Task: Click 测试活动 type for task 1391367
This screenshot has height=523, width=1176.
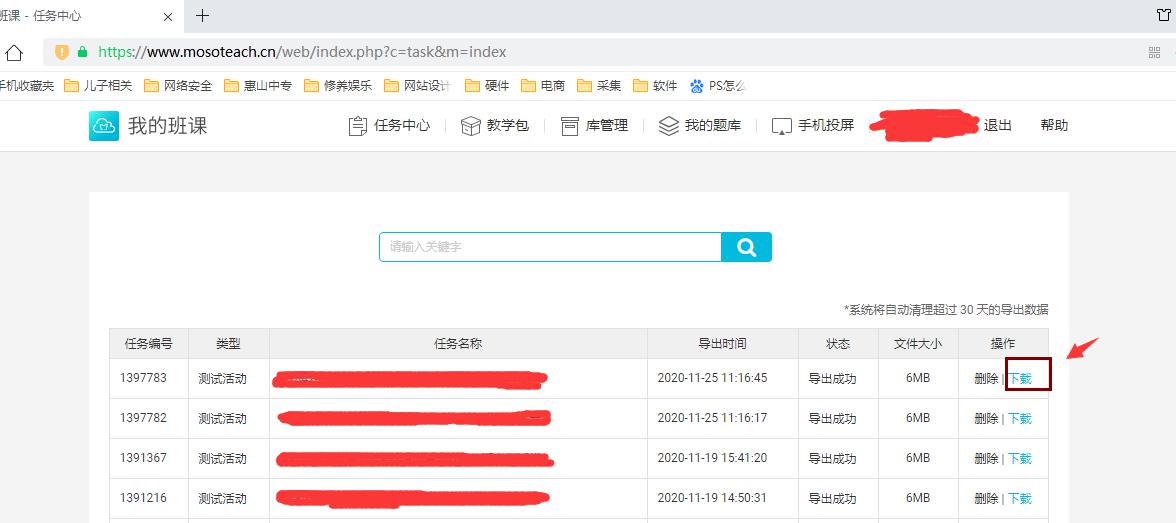Action: point(222,458)
